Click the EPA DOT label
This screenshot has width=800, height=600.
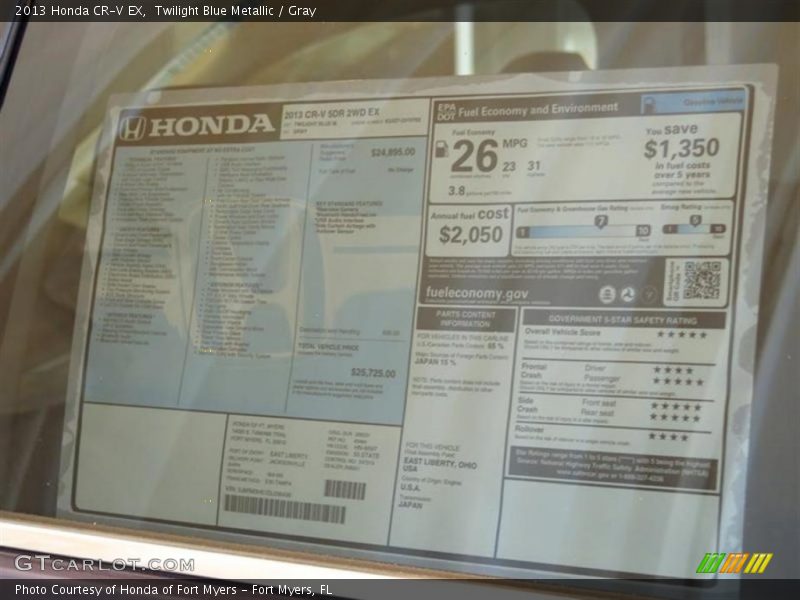pos(446,111)
